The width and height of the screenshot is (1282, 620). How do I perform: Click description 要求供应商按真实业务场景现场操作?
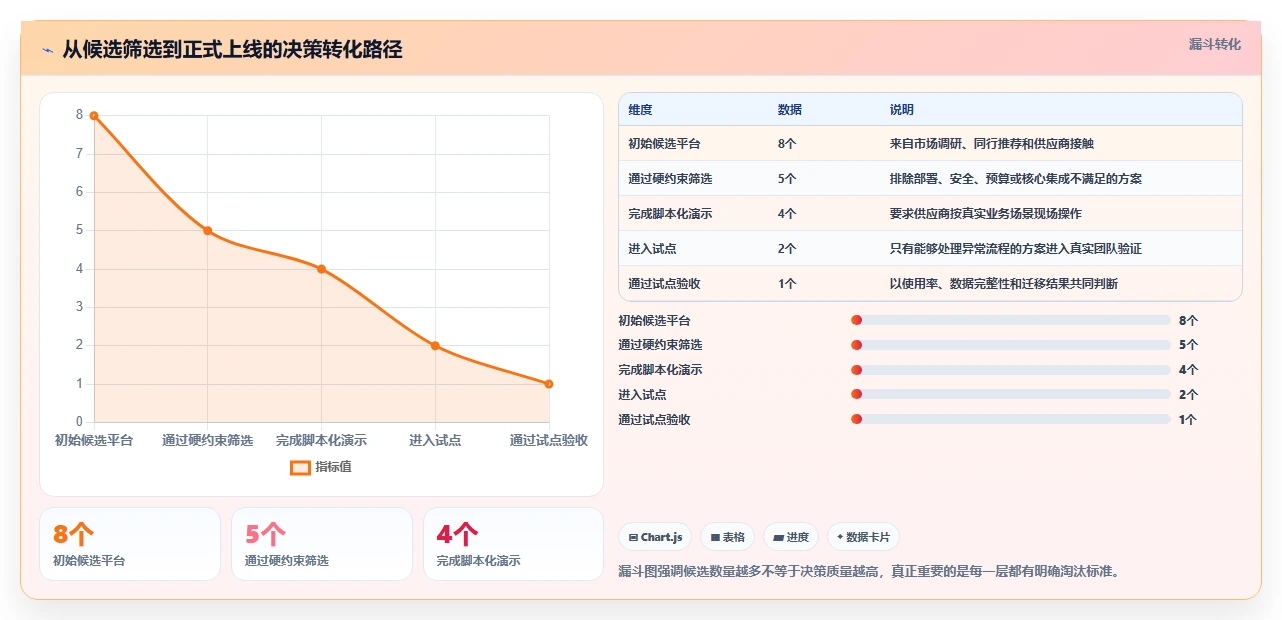point(985,214)
